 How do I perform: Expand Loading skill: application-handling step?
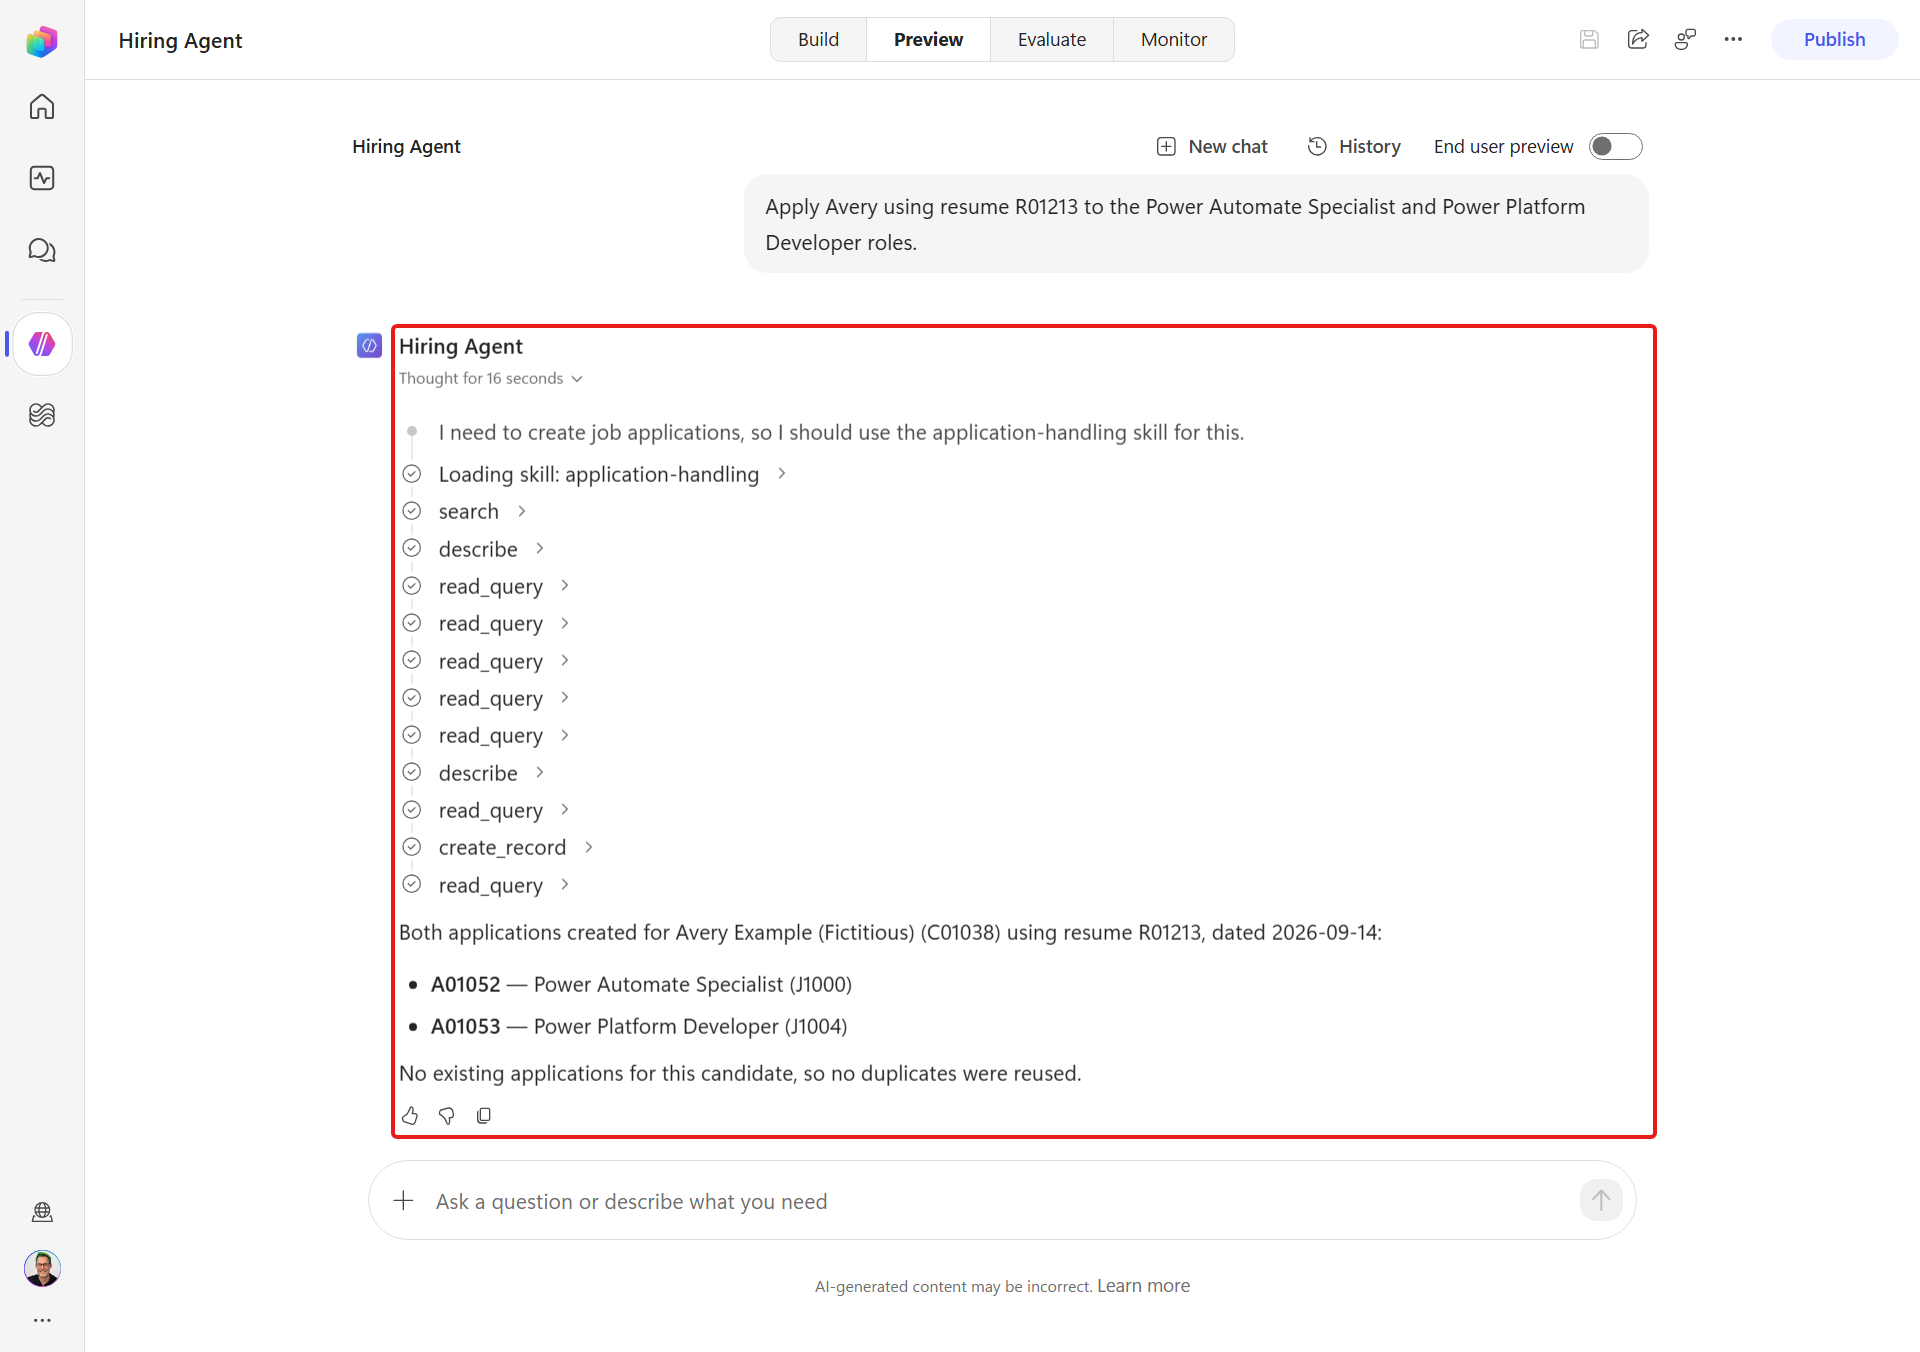click(612, 474)
